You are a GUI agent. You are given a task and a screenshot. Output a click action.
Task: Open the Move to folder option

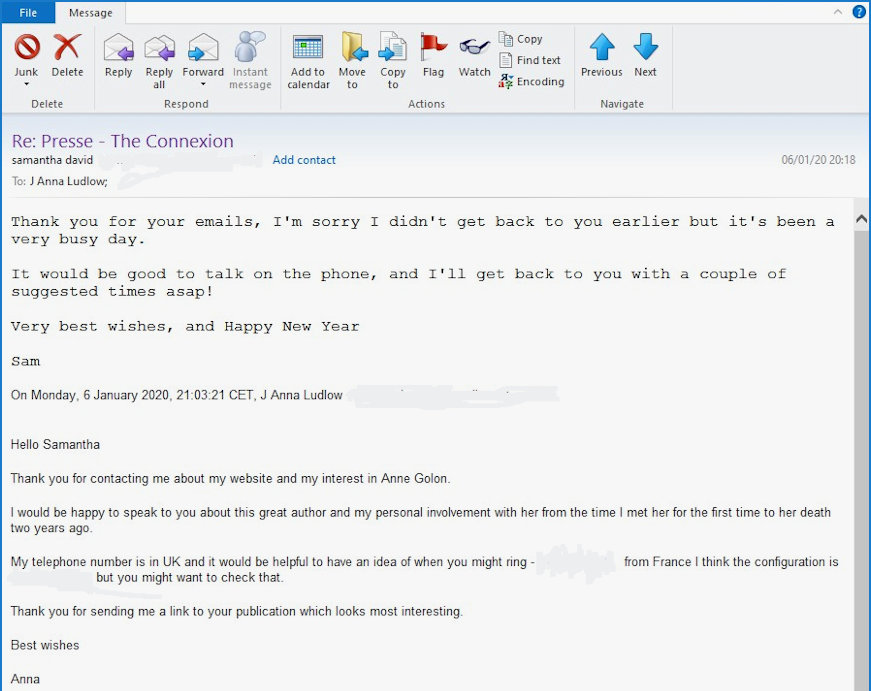353,48
